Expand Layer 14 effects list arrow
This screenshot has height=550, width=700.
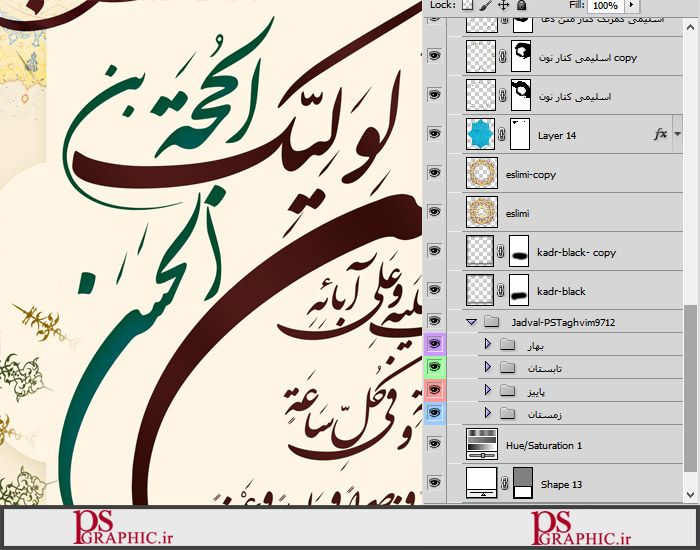tap(677, 133)
